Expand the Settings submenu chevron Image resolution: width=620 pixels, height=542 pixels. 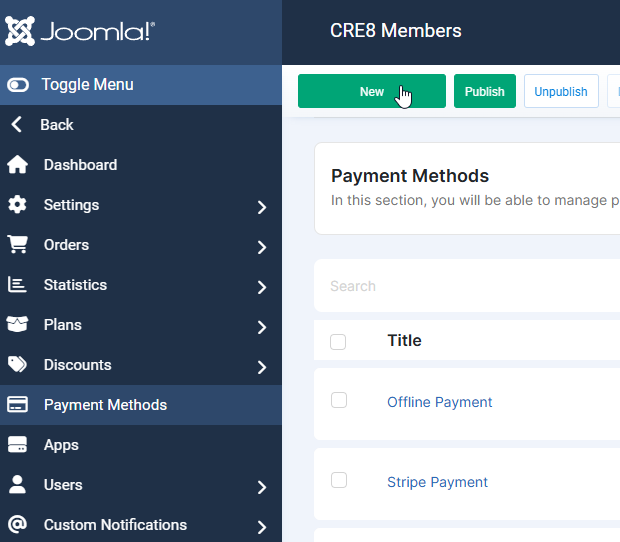click(262, 207)
